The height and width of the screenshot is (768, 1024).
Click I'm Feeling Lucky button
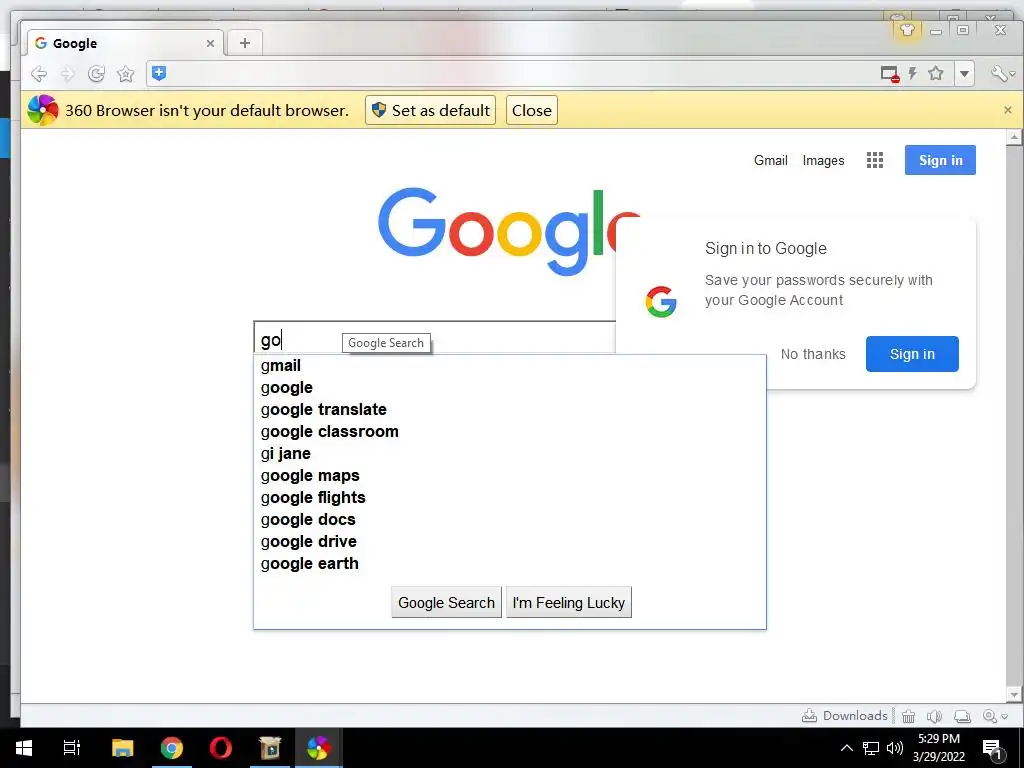click(568, 602)
